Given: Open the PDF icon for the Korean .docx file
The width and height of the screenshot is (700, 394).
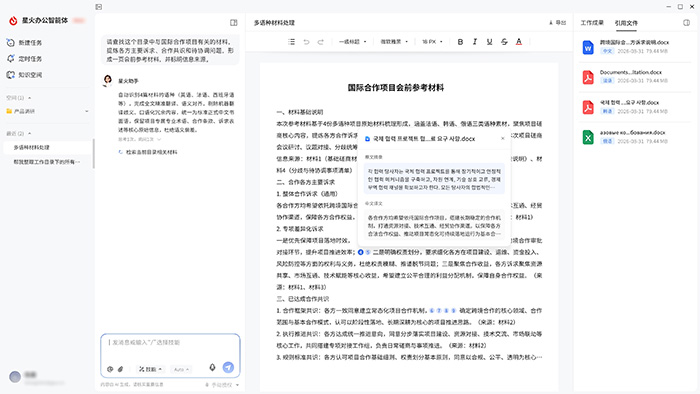Looking at the screenshot, I should coord(588,107).
